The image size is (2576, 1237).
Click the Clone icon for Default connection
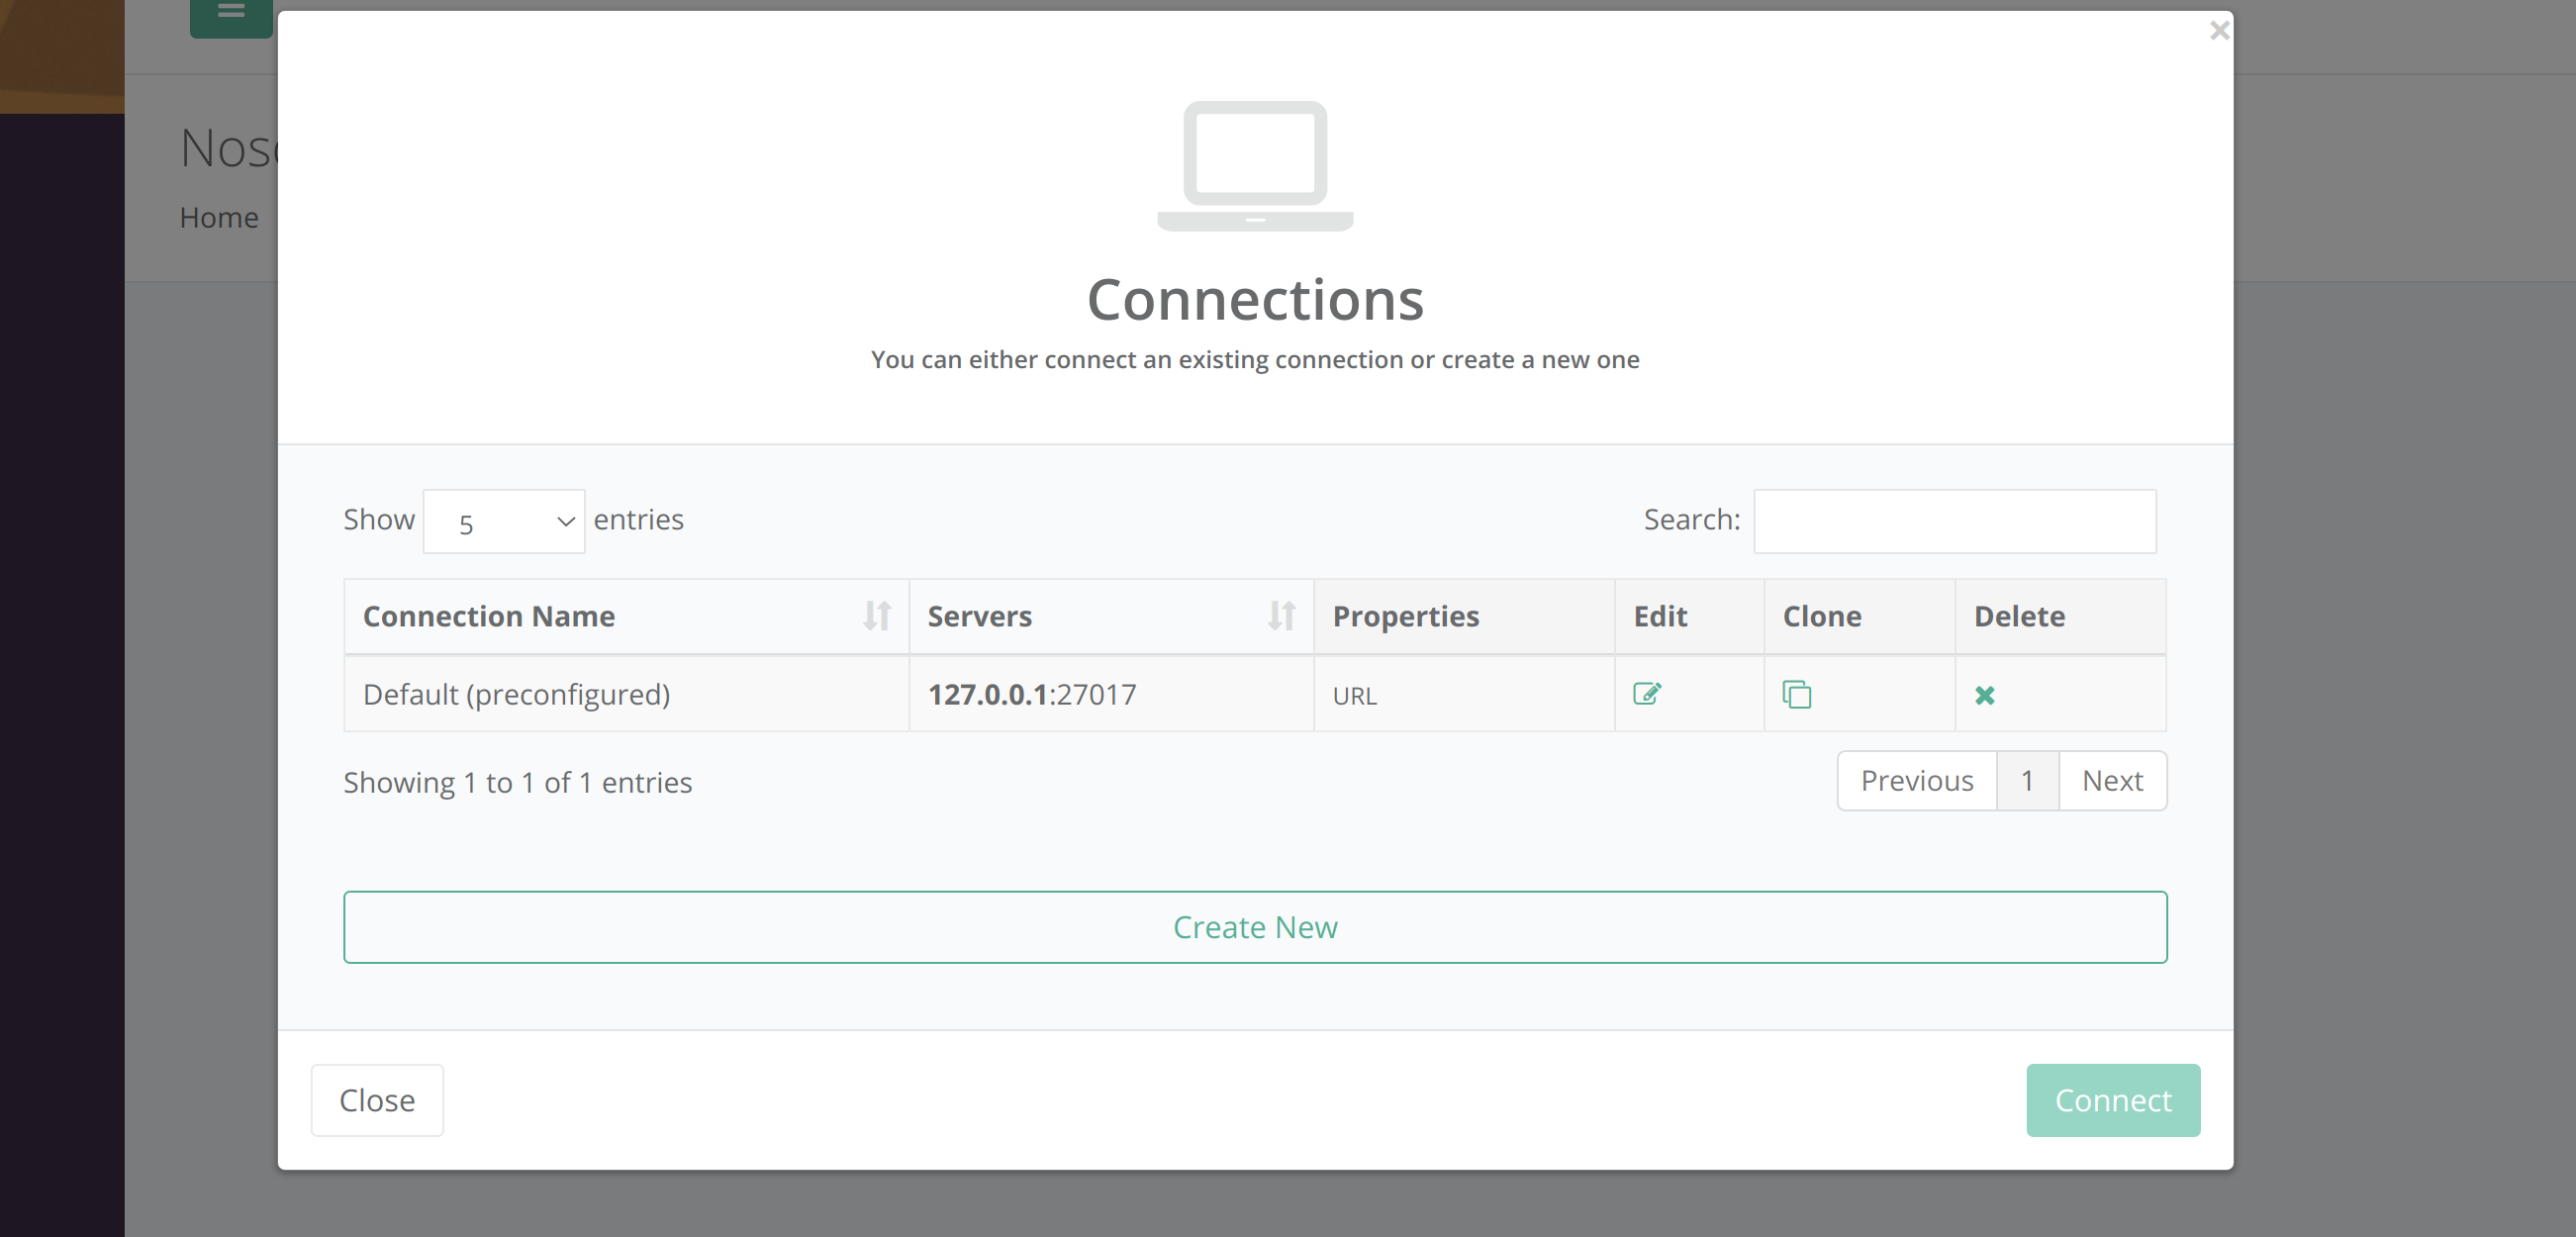click(x=1795, y=692)
